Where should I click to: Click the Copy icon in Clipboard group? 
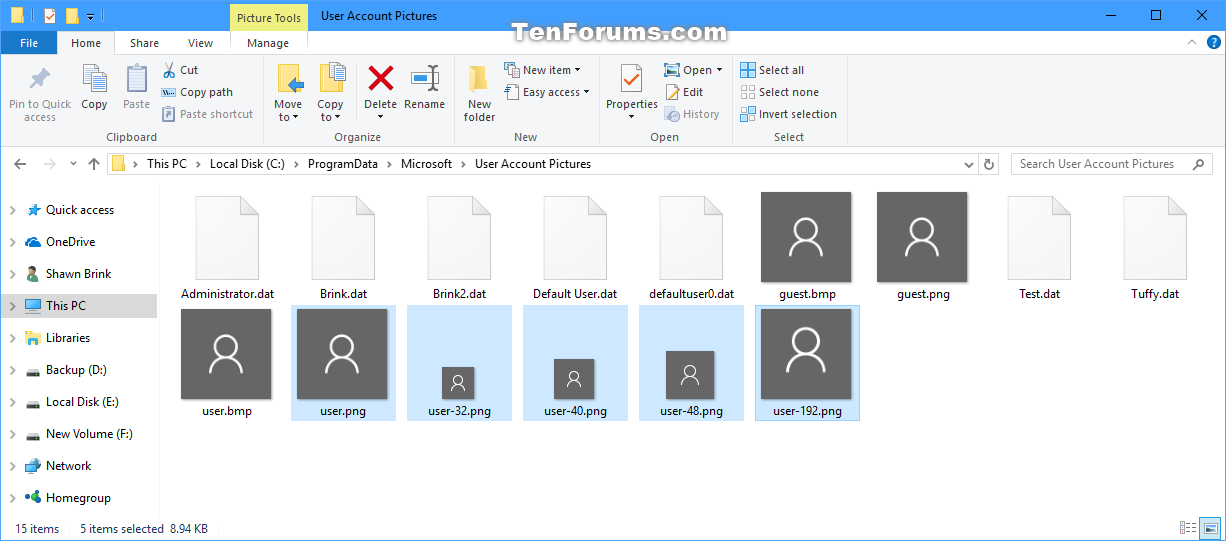95,79
